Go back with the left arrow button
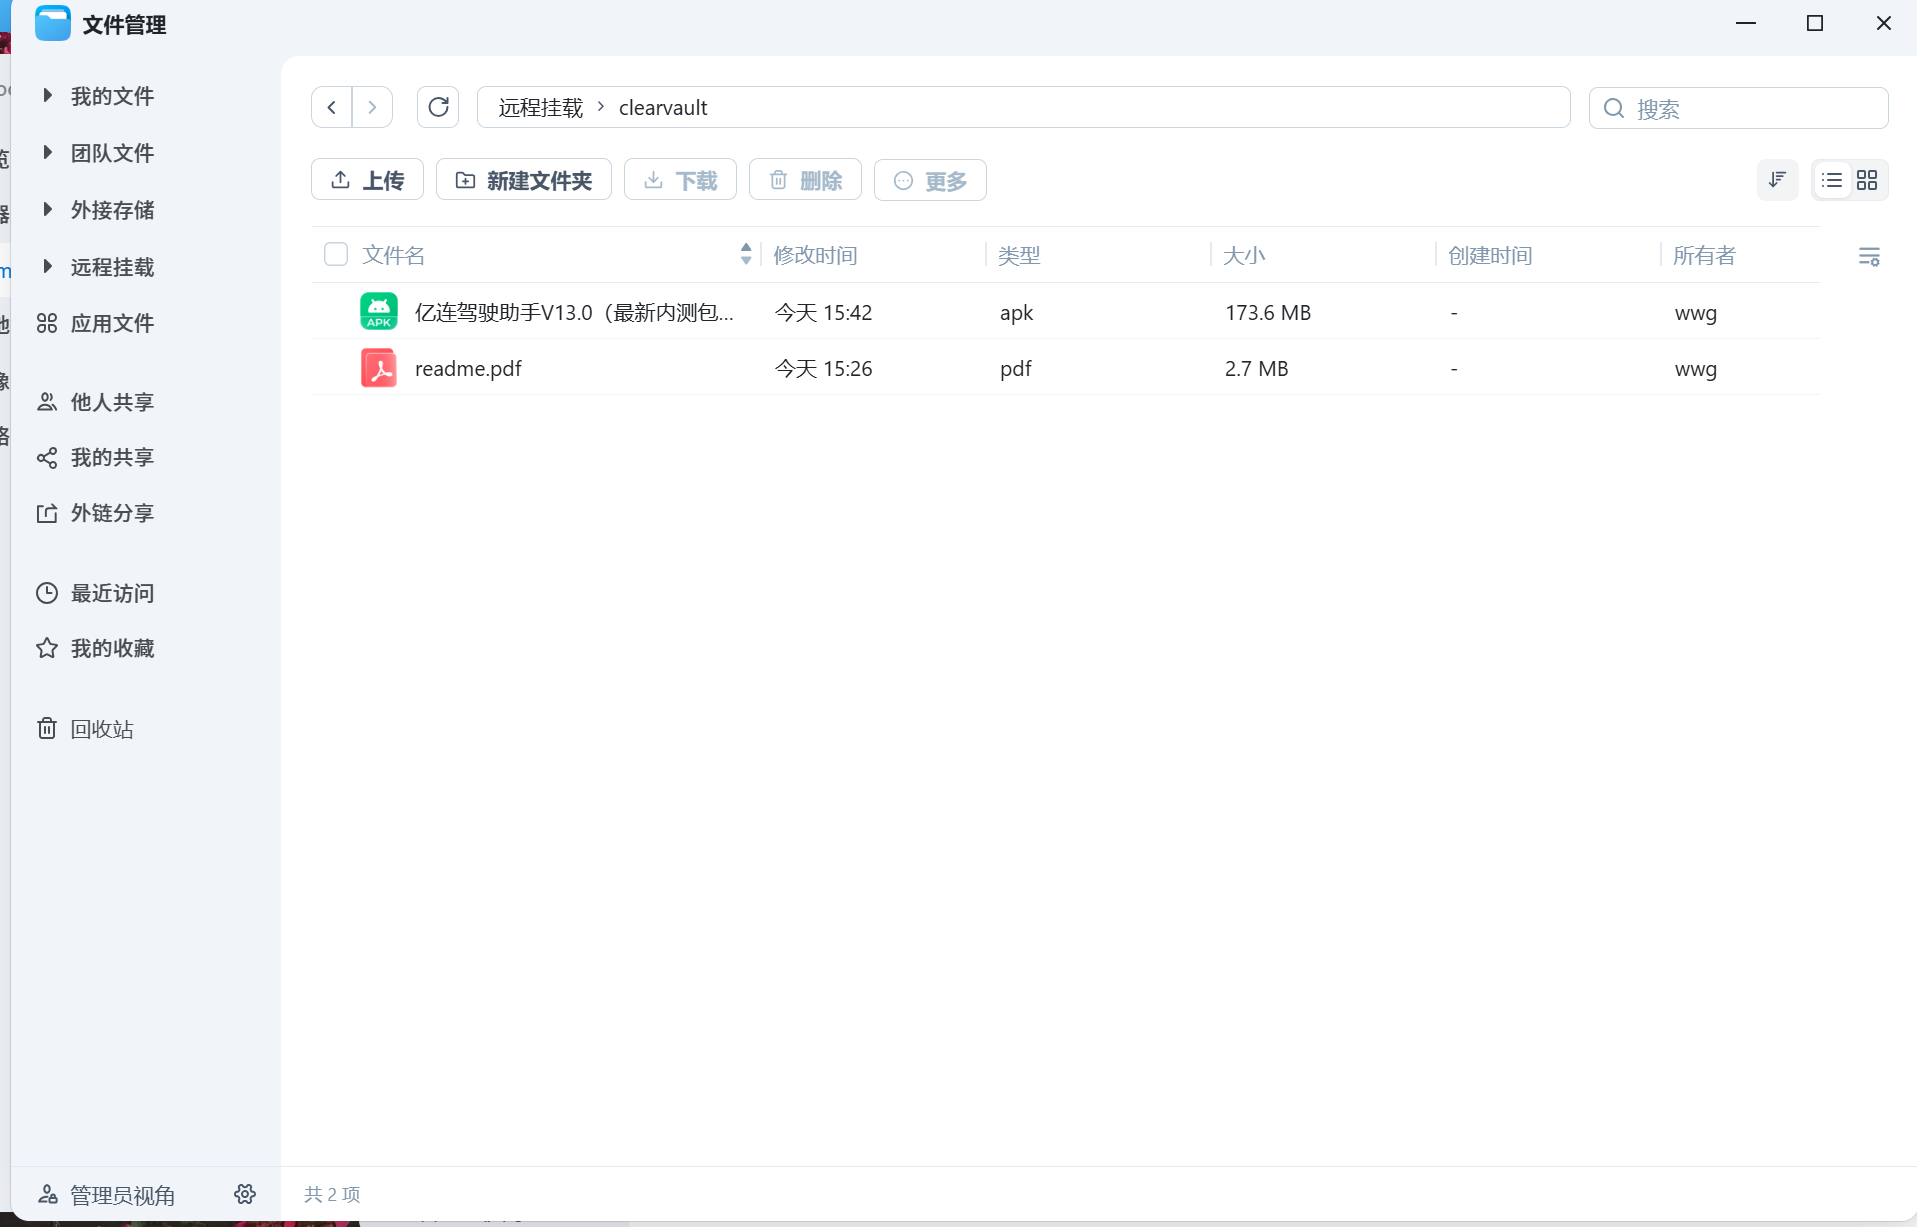The width and height of the screenshot is (1917, 1227). coord(332,107)
